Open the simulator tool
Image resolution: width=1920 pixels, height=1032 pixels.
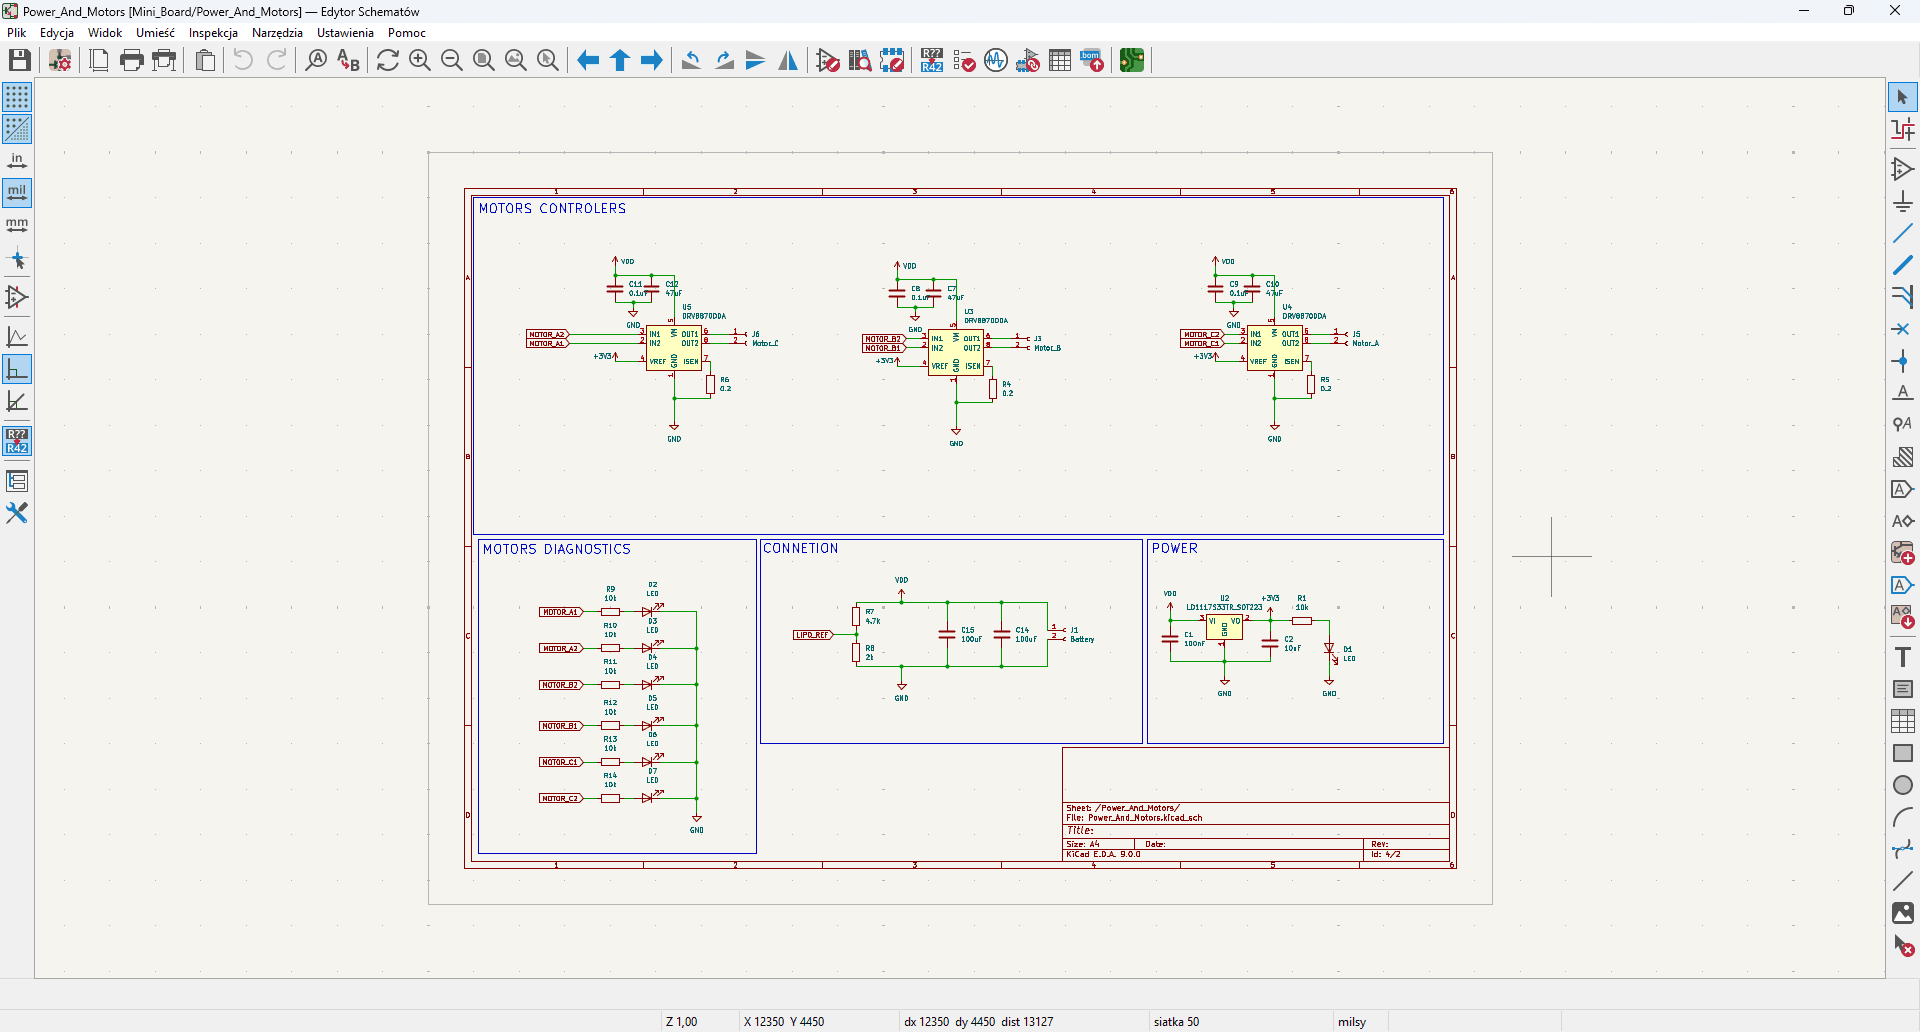pos(996,61)
